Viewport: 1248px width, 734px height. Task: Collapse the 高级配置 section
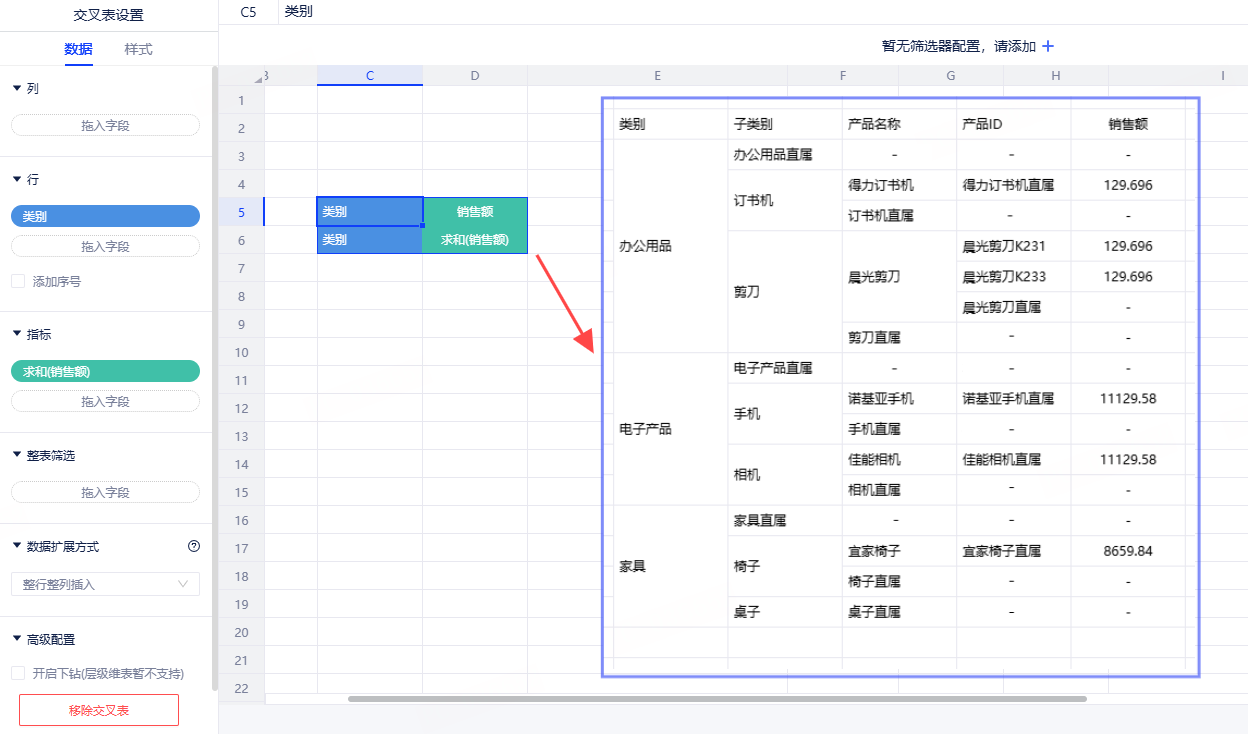[17, 640]
